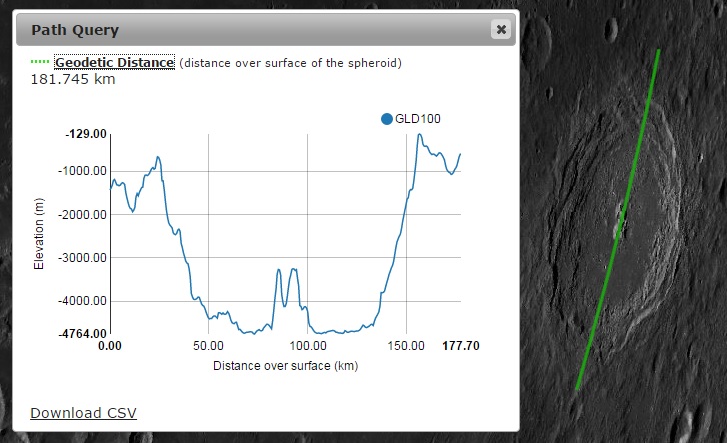Click the green dotted line legend icon
727x443 pixels.
pos(40,62)
